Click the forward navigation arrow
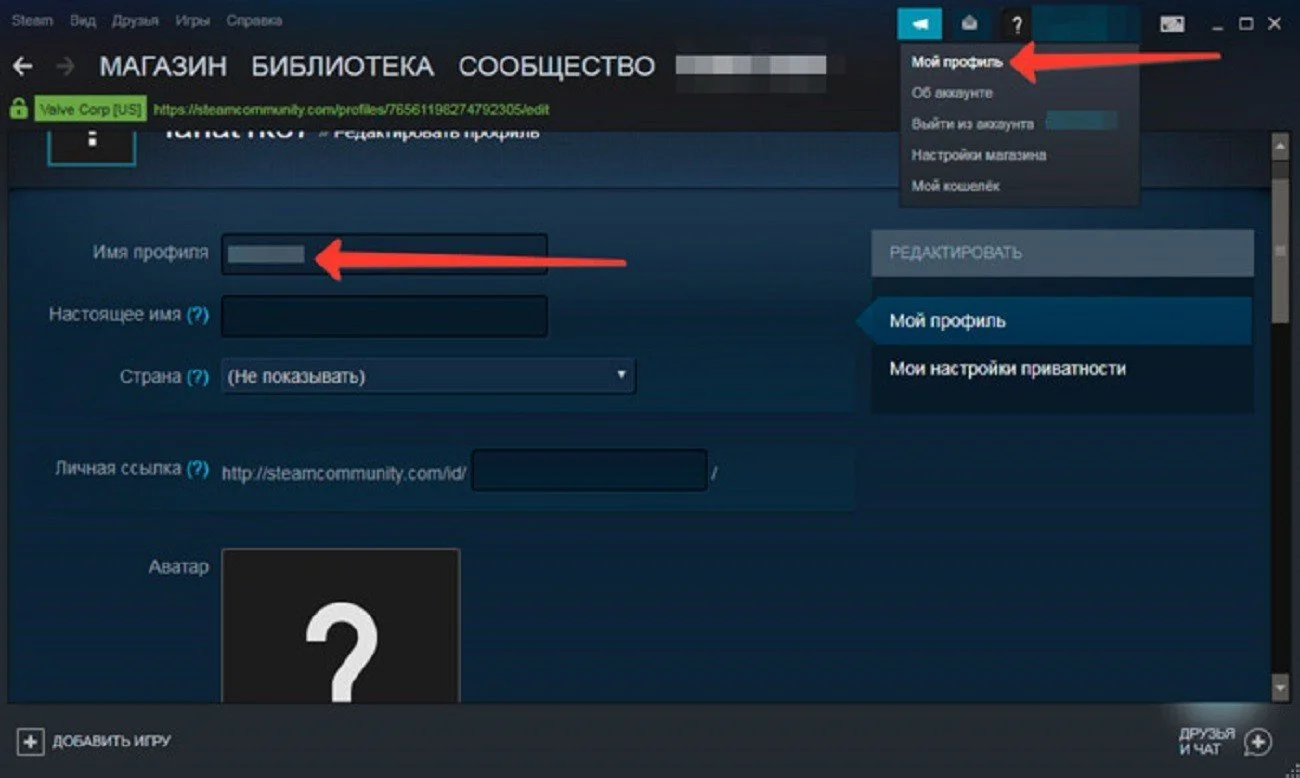The image size is (1300, 778). [65, 67]
